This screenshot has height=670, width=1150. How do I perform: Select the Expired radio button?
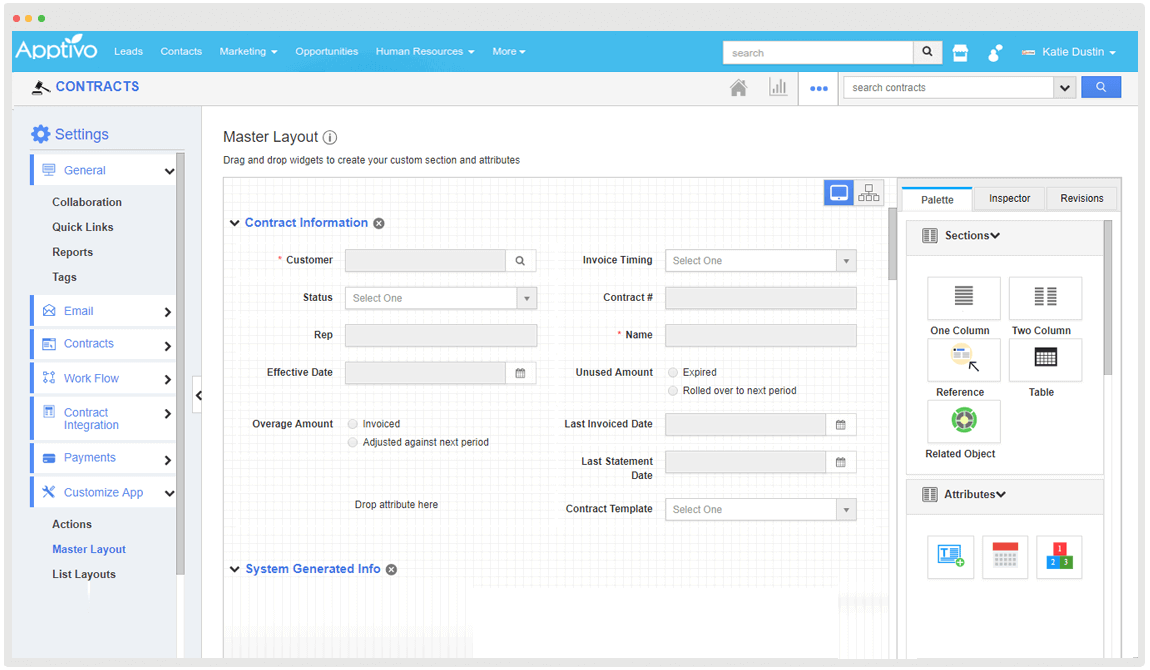click(x=673, y=373)
